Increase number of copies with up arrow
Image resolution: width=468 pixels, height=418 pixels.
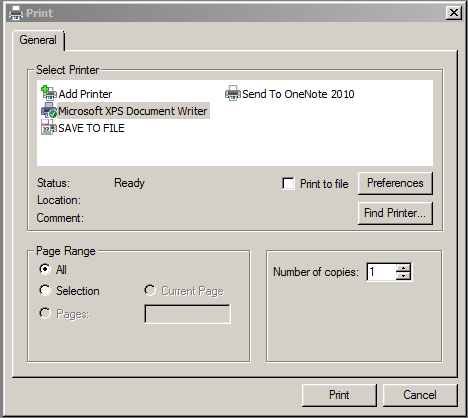403,268
